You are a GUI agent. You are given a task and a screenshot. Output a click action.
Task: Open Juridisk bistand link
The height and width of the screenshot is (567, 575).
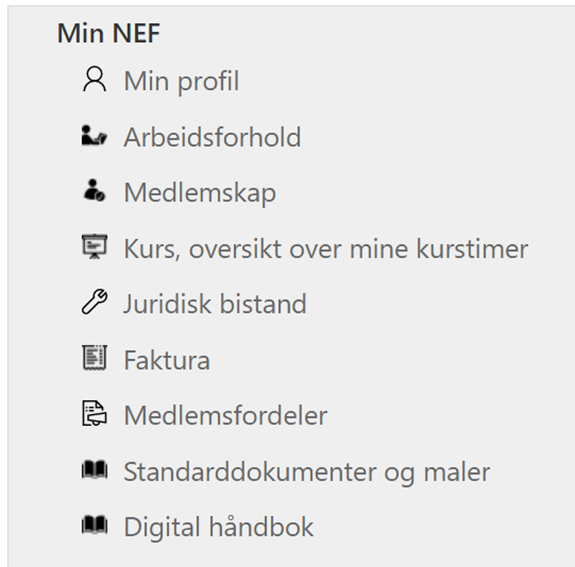click(x=215, y=304)
